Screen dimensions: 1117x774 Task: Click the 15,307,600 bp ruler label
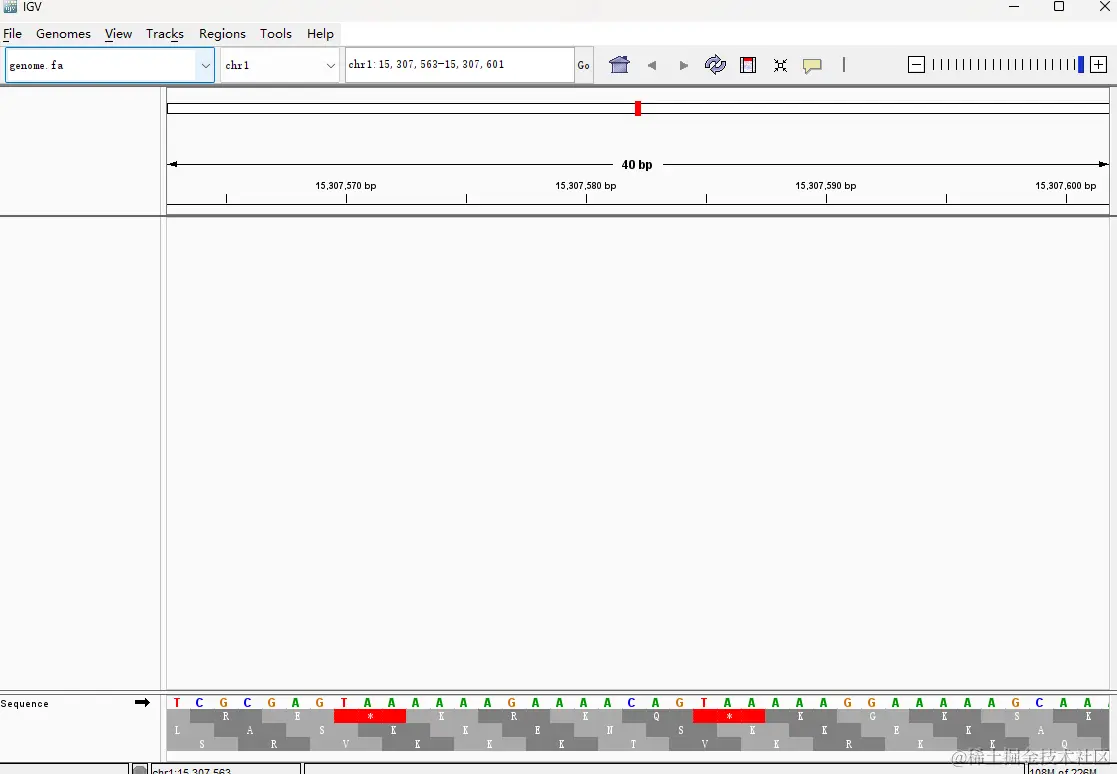pos(1066,186)
